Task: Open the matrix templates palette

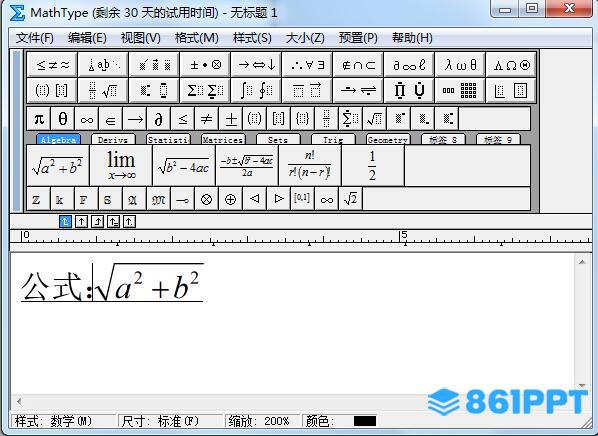Action: click(x=460, y=90)
